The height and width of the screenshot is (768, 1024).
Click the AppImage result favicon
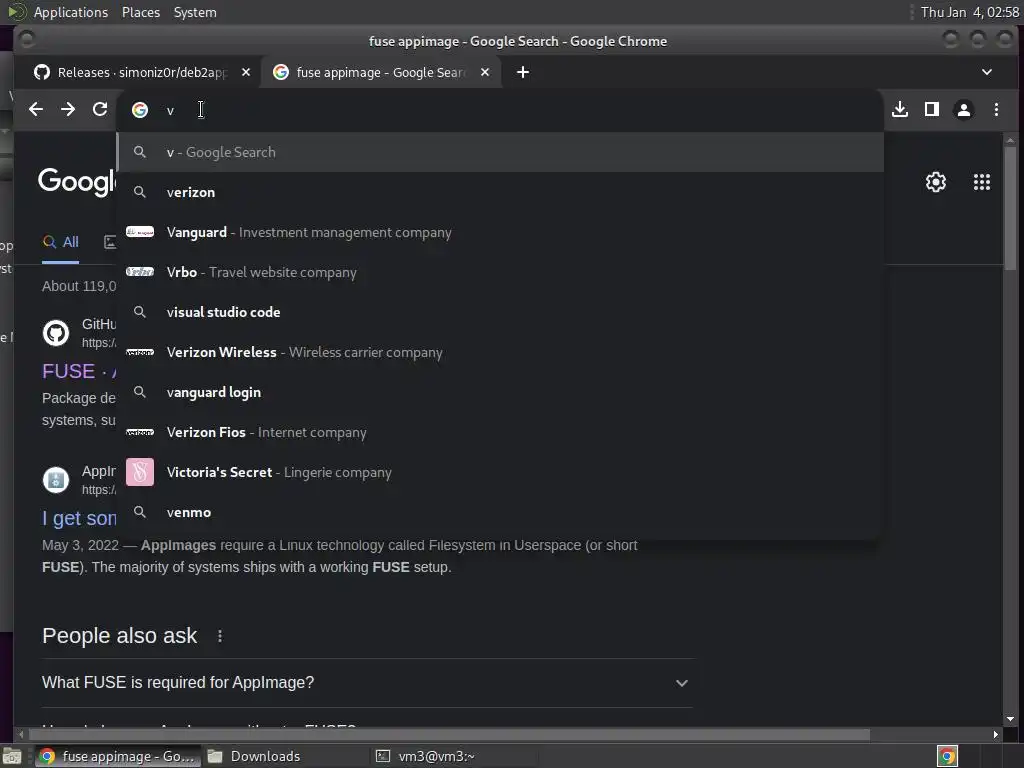[x=56, y=480]
